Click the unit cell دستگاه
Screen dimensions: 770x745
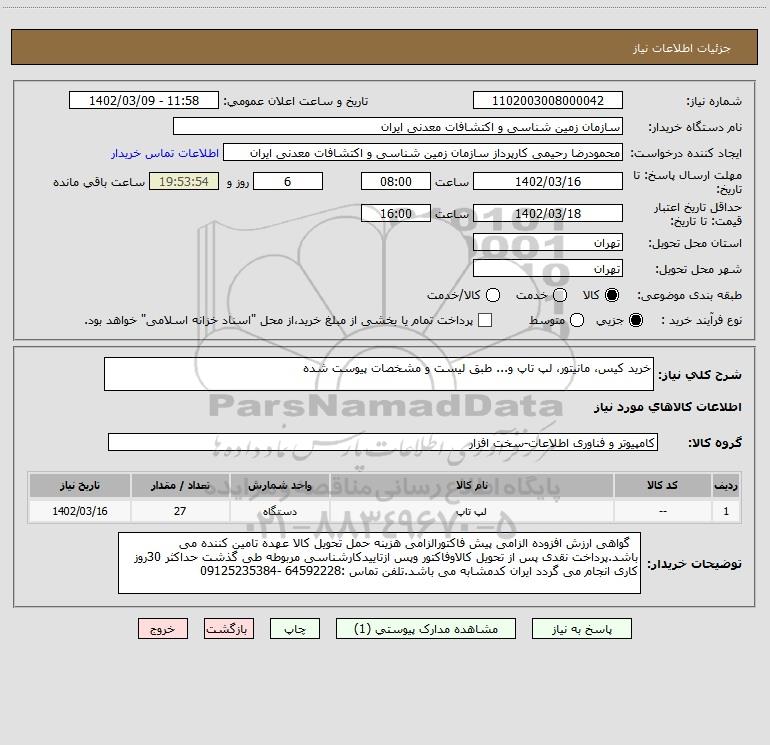279,511
